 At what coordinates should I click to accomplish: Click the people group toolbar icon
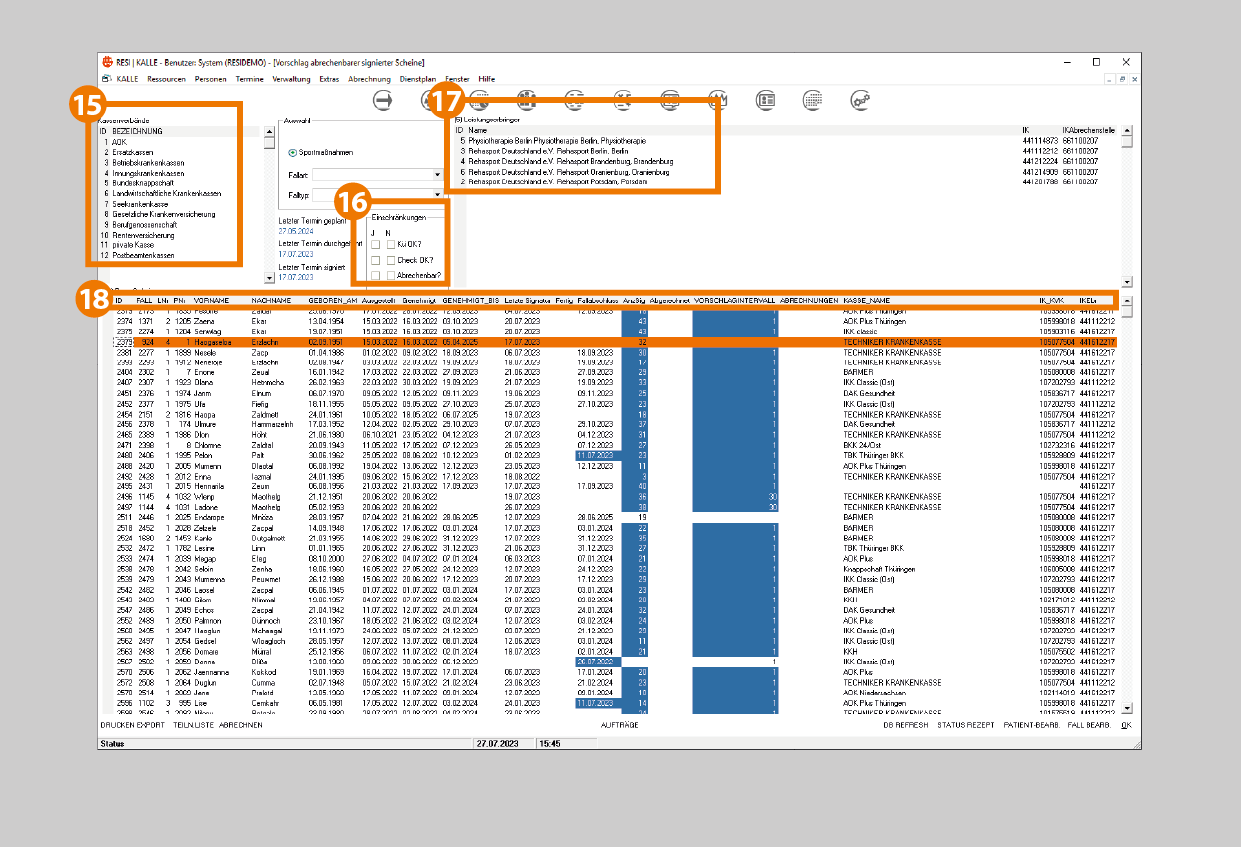tap(527, 100)
